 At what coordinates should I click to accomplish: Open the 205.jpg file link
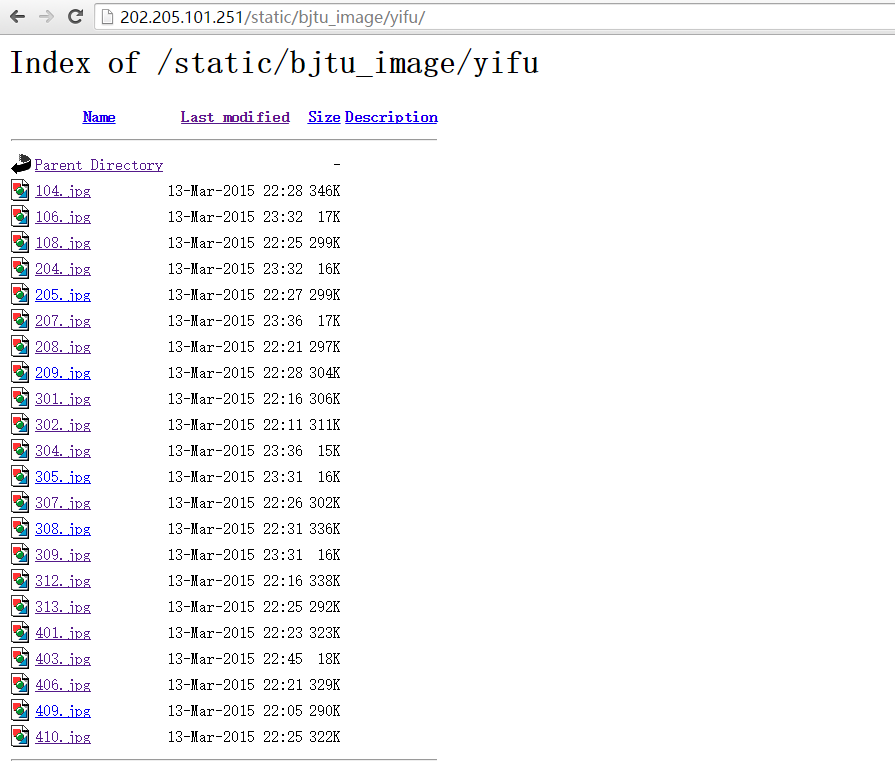[63, 295]
